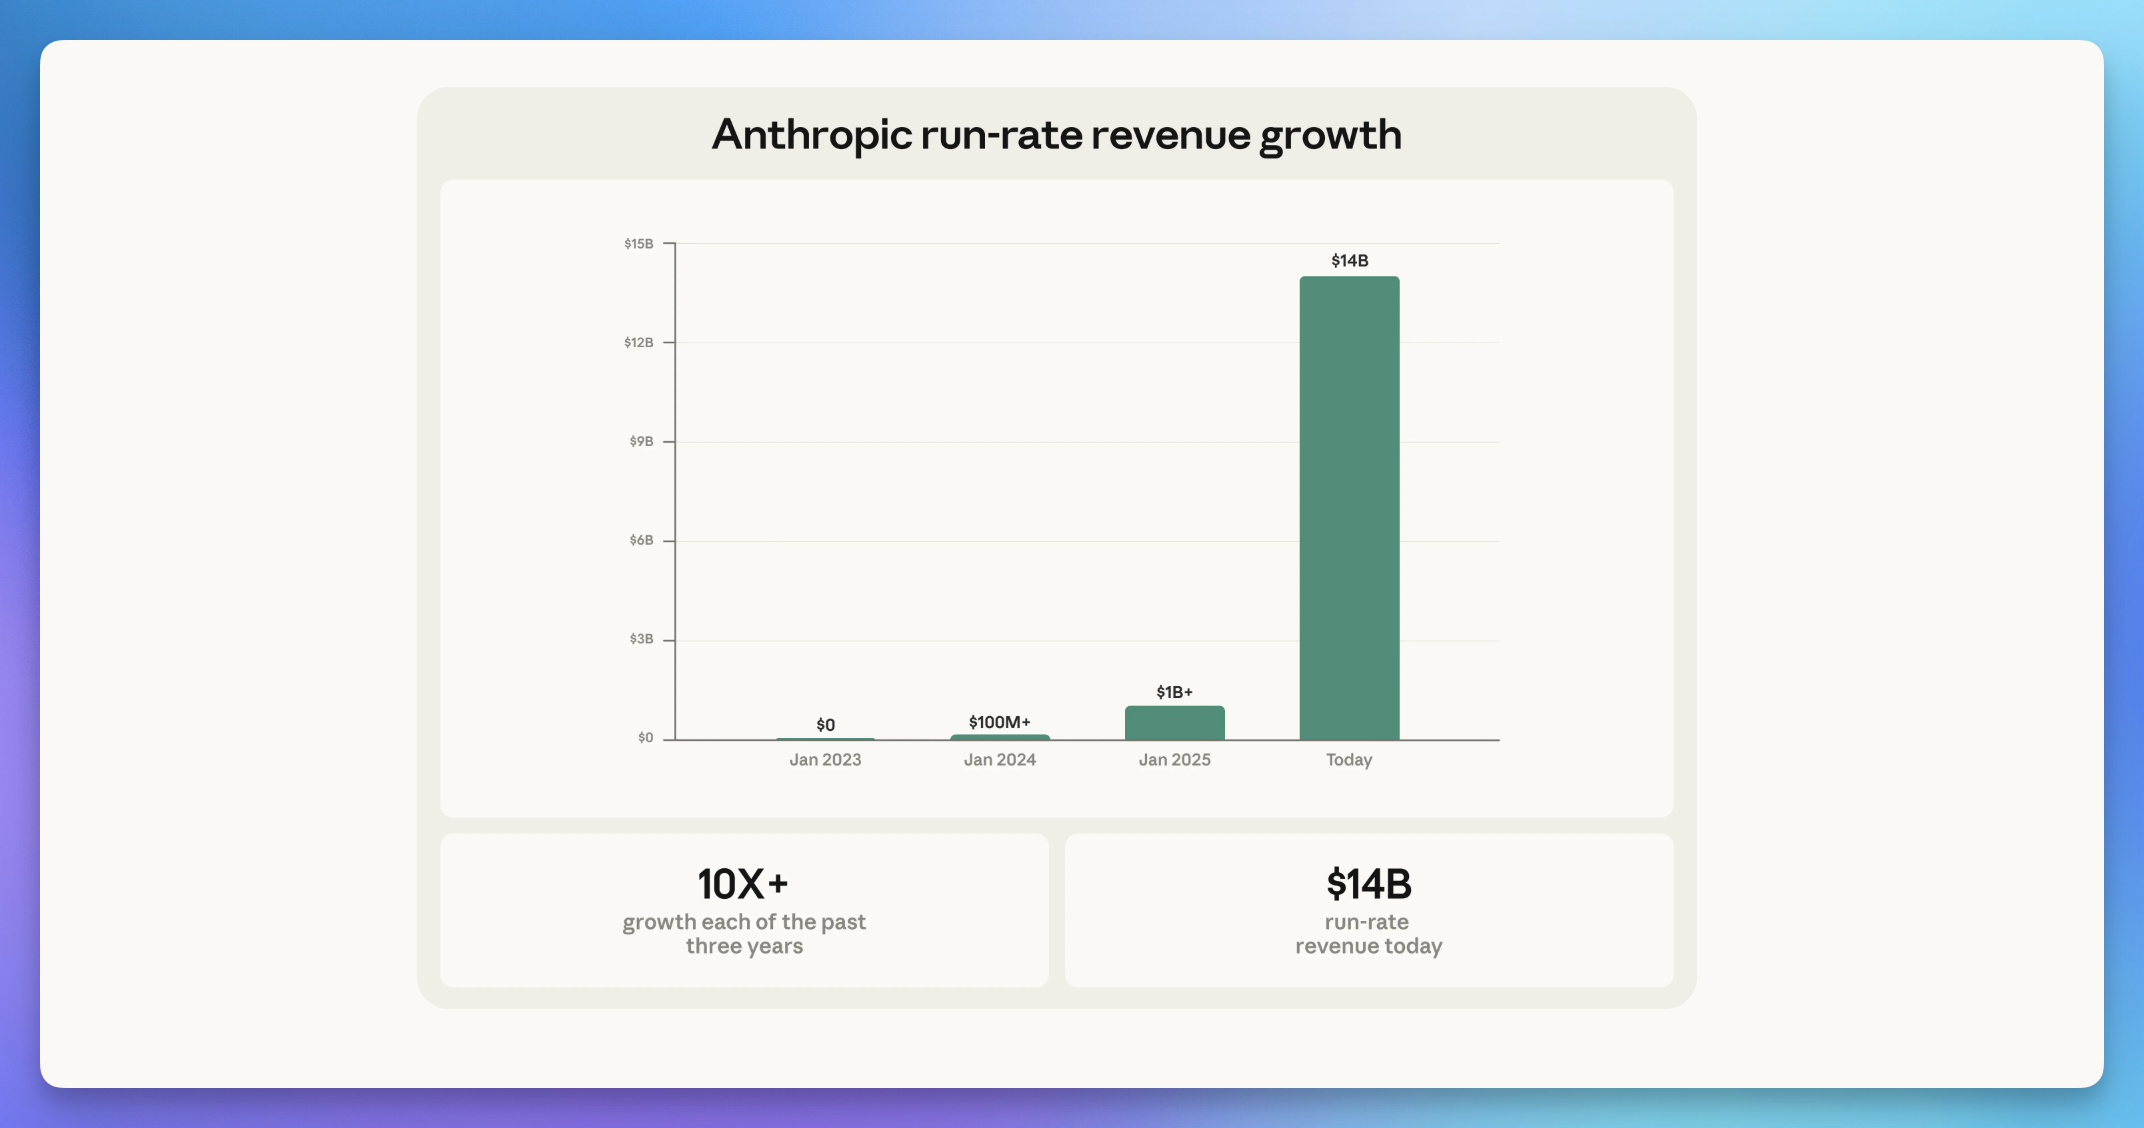Click the $12B y-axis tick label
Viewport: 2144px width, 1128px height.
639,343
